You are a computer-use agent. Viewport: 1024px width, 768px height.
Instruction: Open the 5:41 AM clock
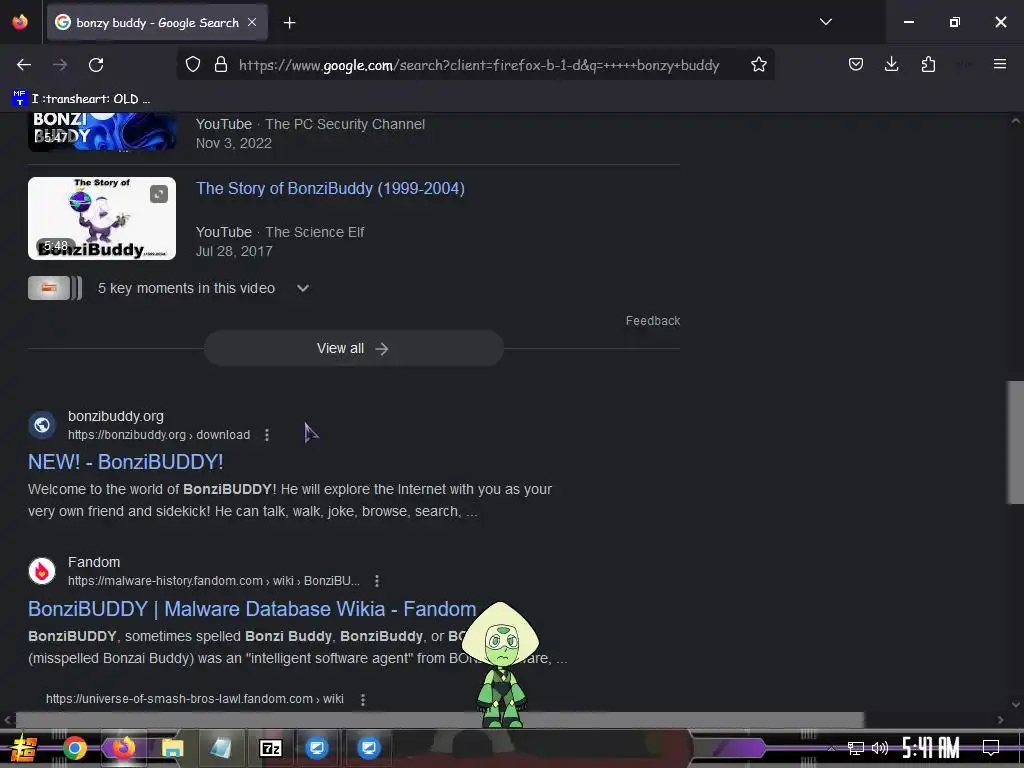(931, 748)
